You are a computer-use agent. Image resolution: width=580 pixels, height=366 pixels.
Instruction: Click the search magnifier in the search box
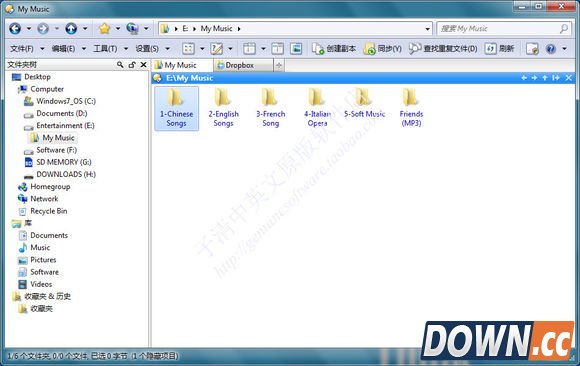(564, 28)
